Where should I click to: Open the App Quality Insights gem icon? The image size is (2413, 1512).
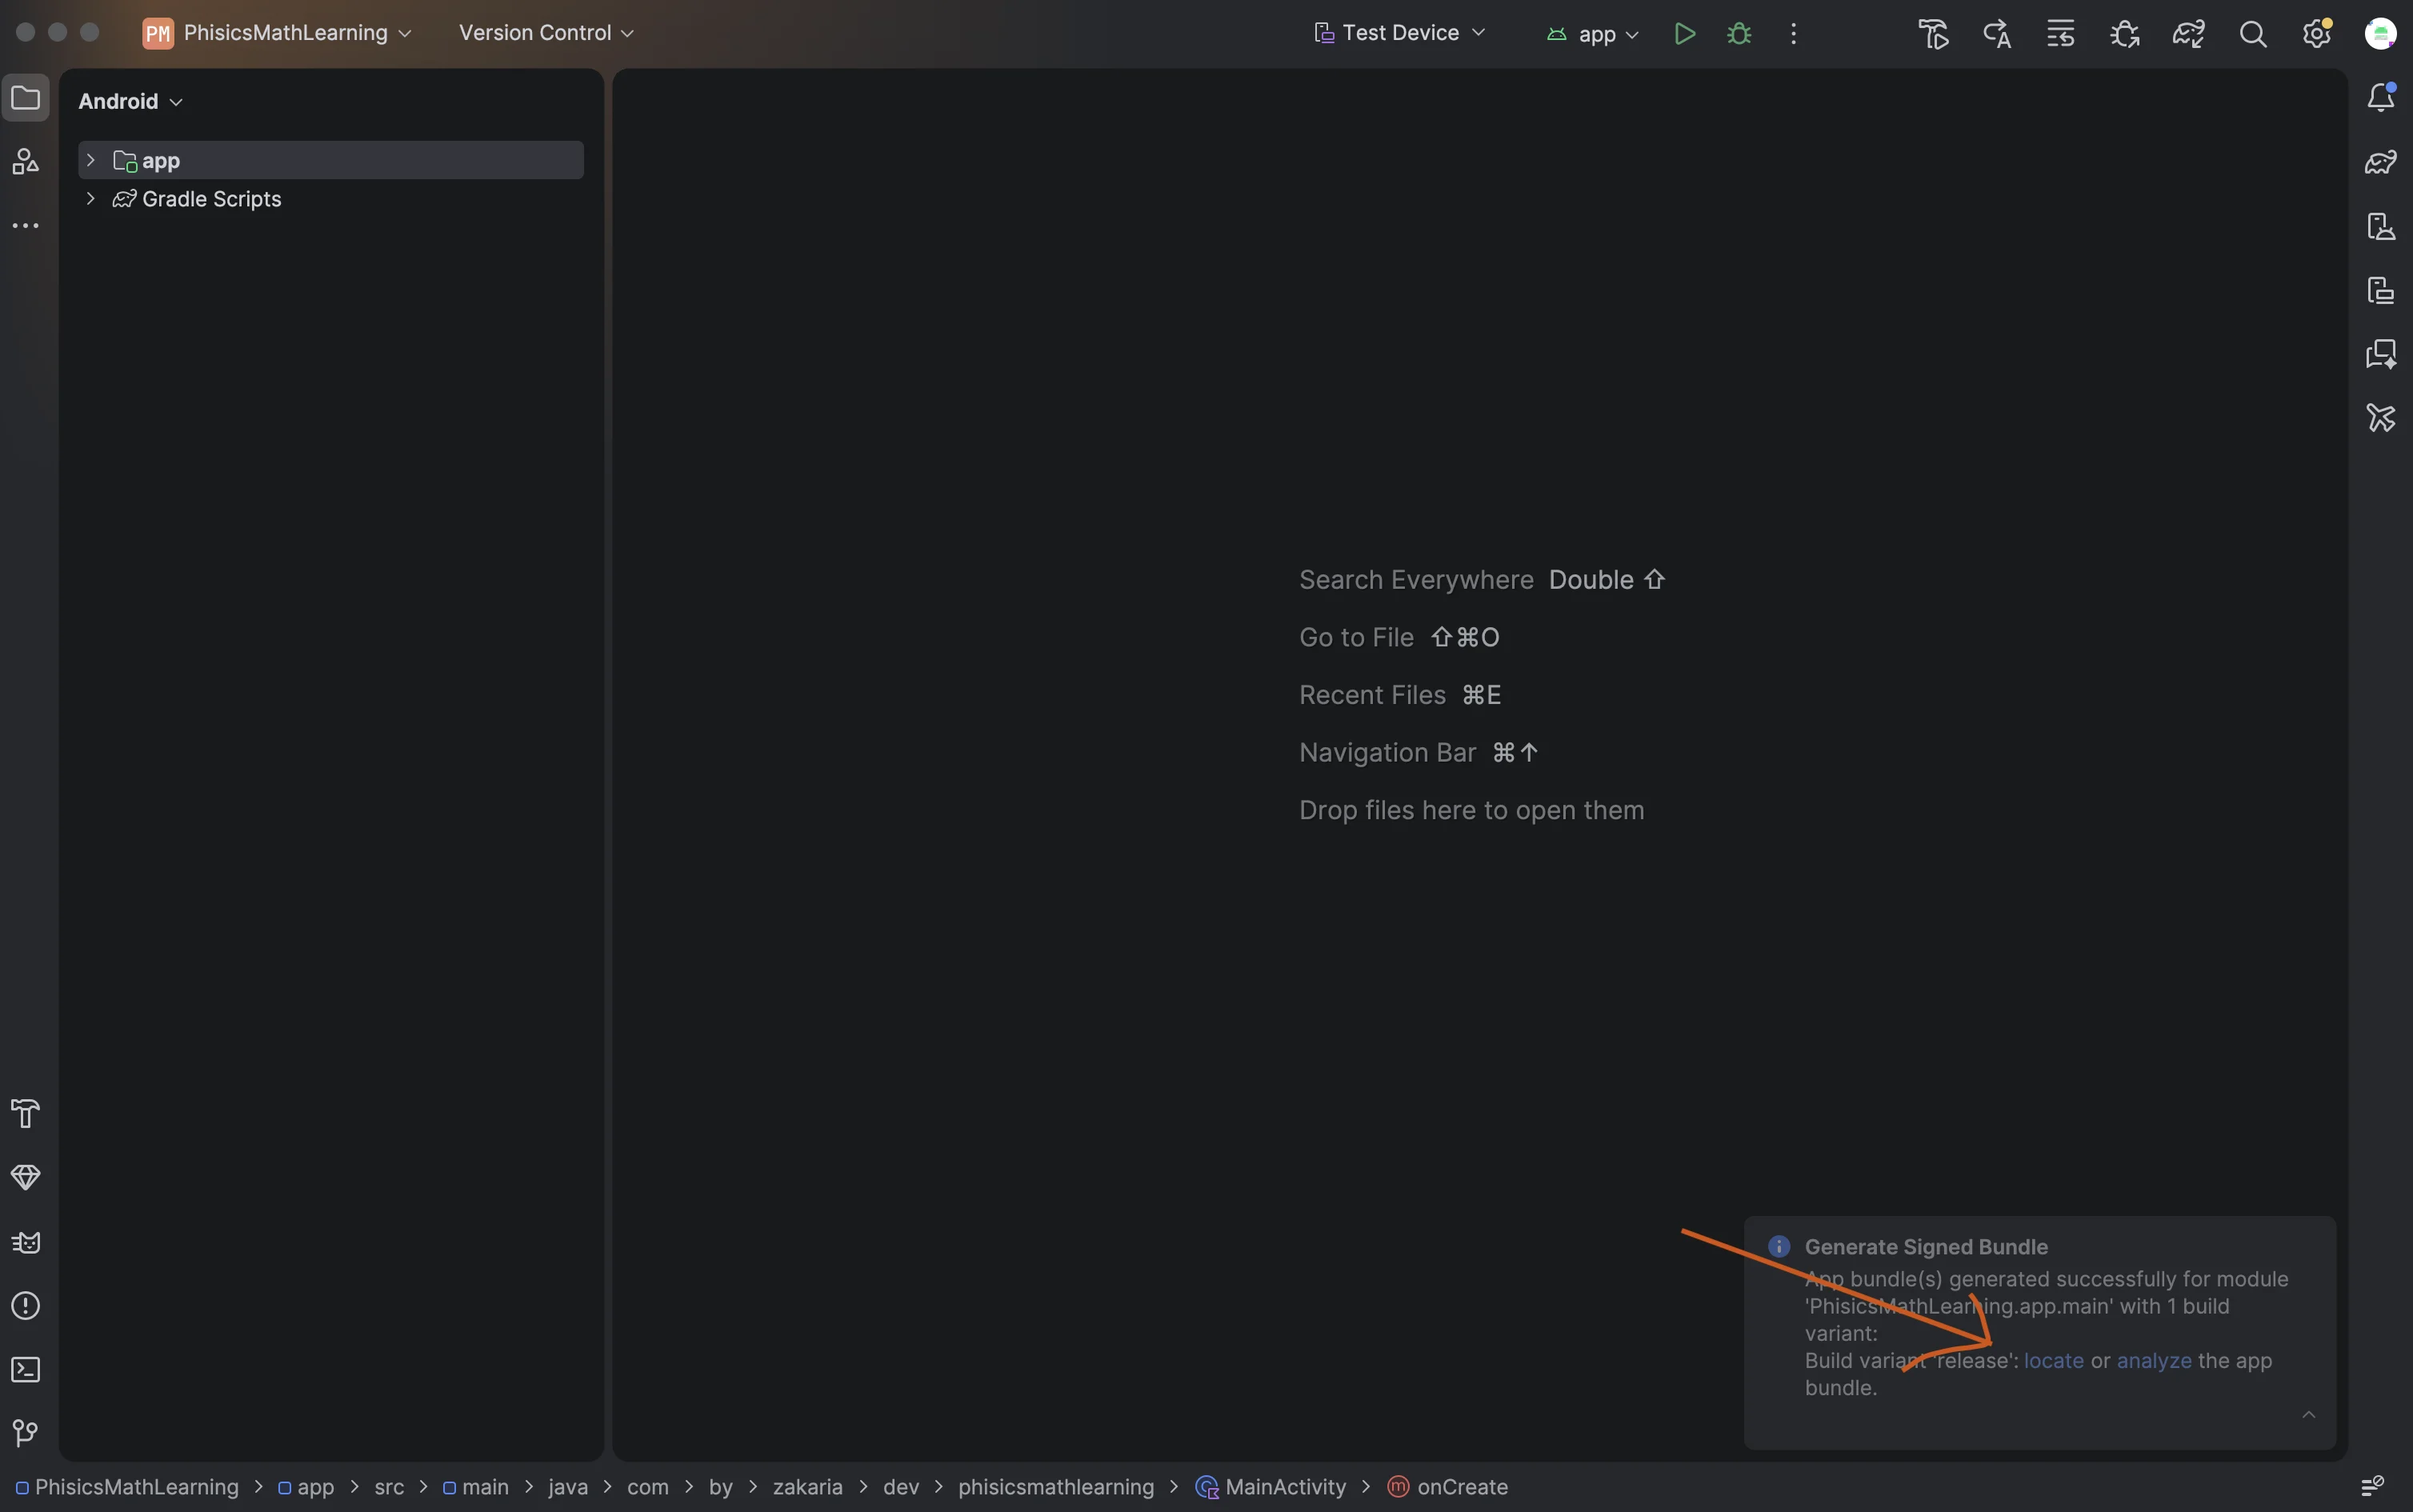[x=26, y=1178]
